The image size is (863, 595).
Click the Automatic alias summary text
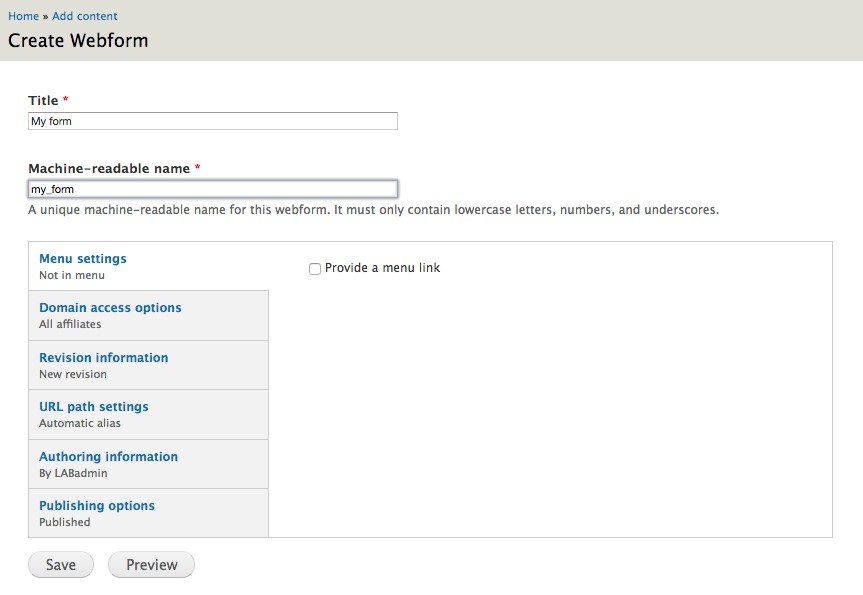[x=79, y=423]
